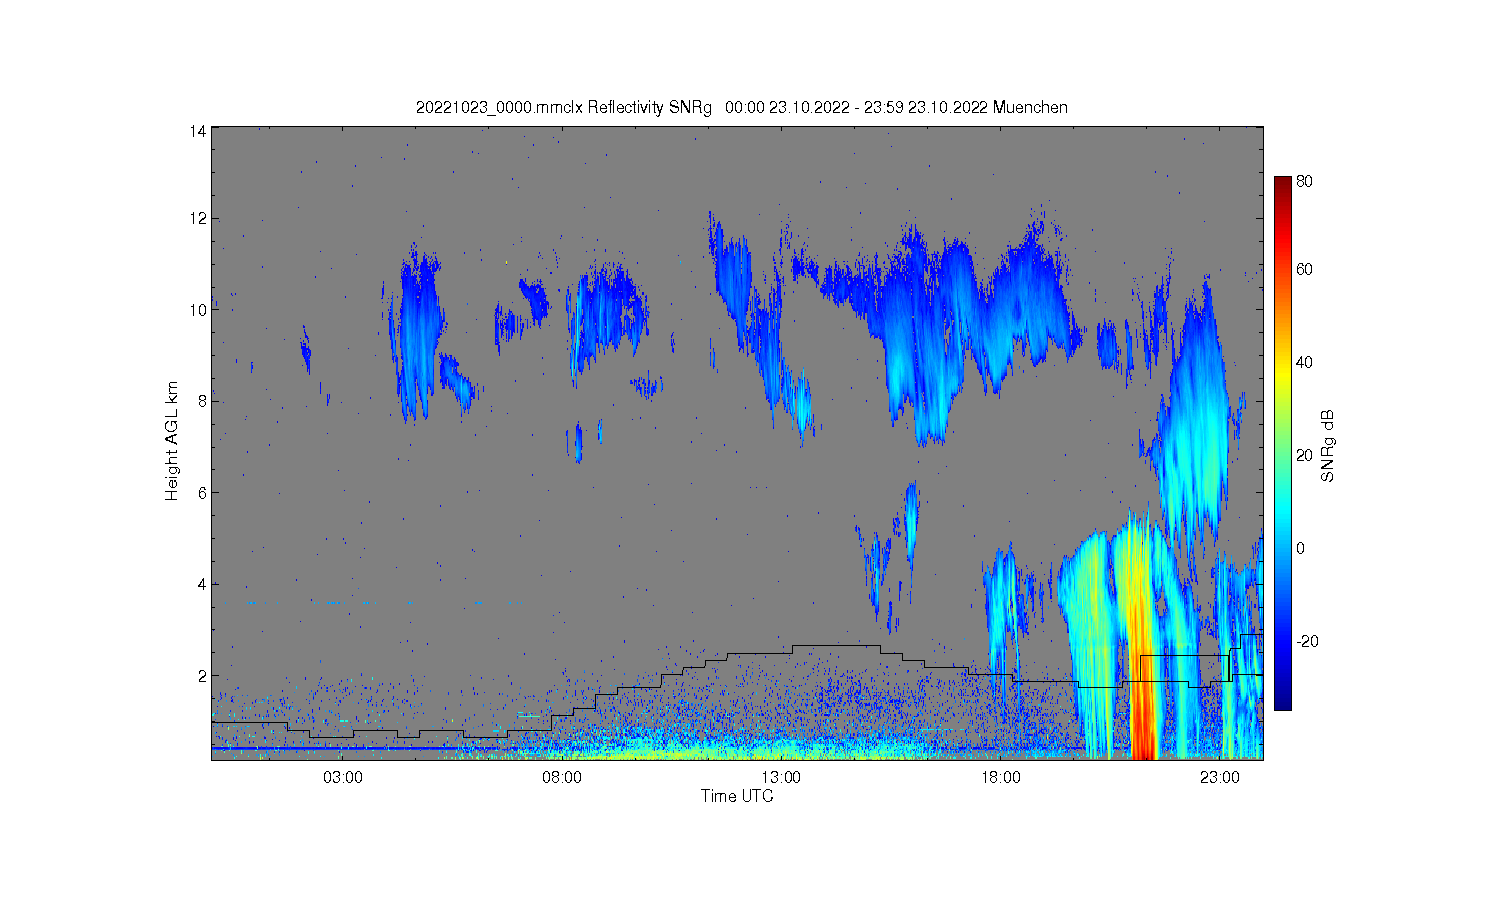Click the 60 colorbar tick label

tap(1304, 270)
